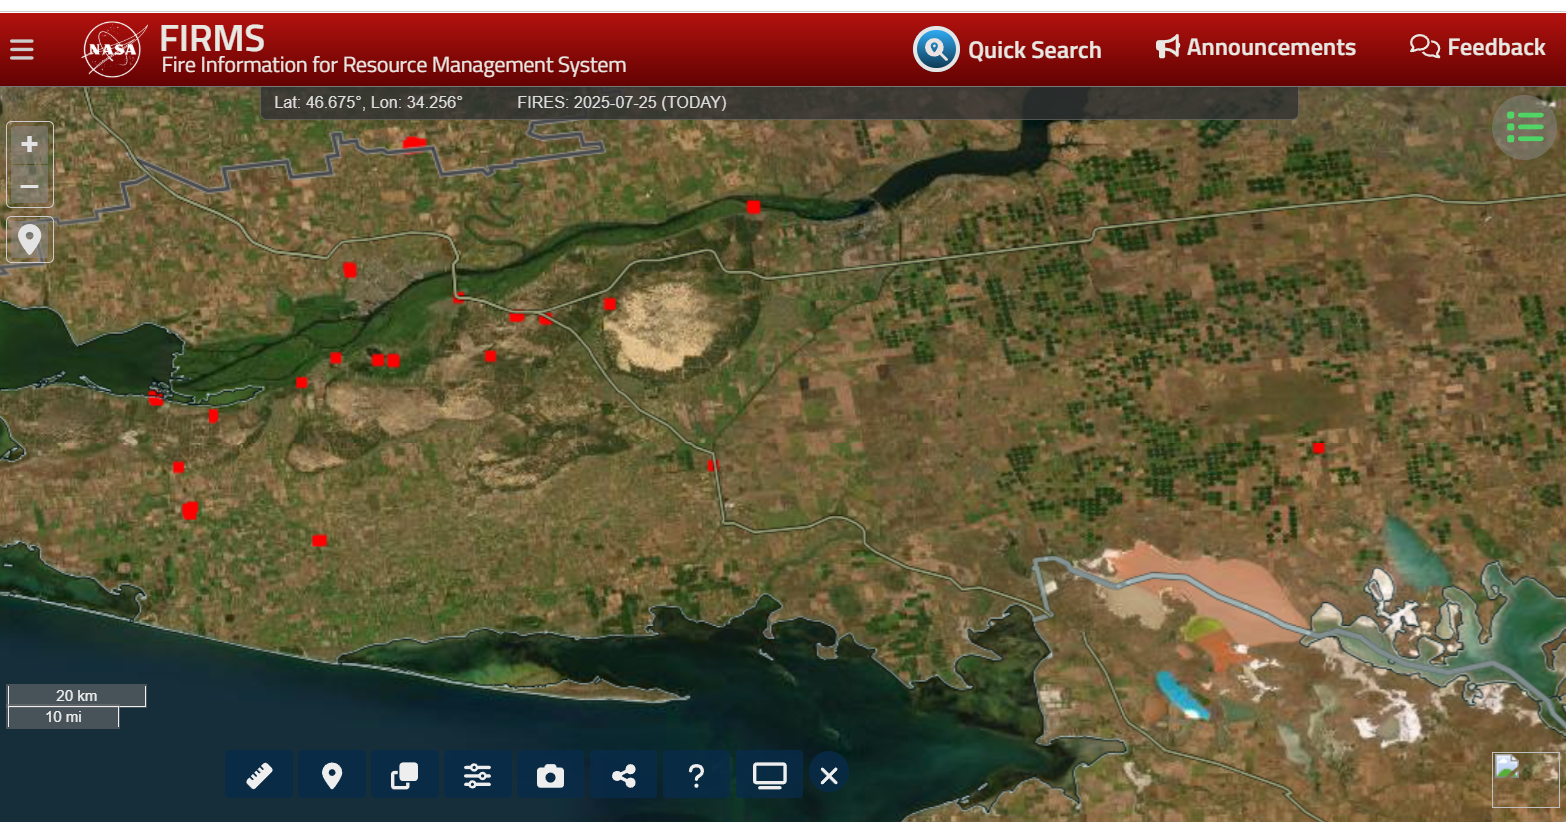Zoom out of the map
Screen dimensions: 1566x822
[30, 186]
